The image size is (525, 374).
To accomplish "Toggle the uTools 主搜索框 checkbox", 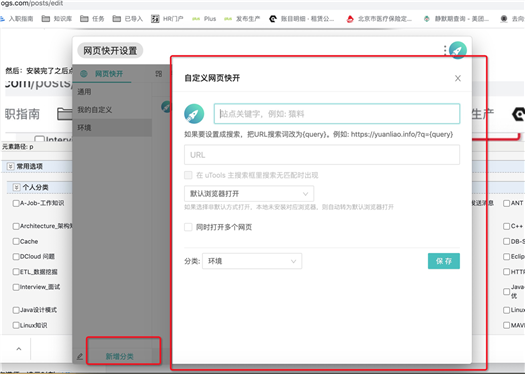I will (x=188, y=175).
